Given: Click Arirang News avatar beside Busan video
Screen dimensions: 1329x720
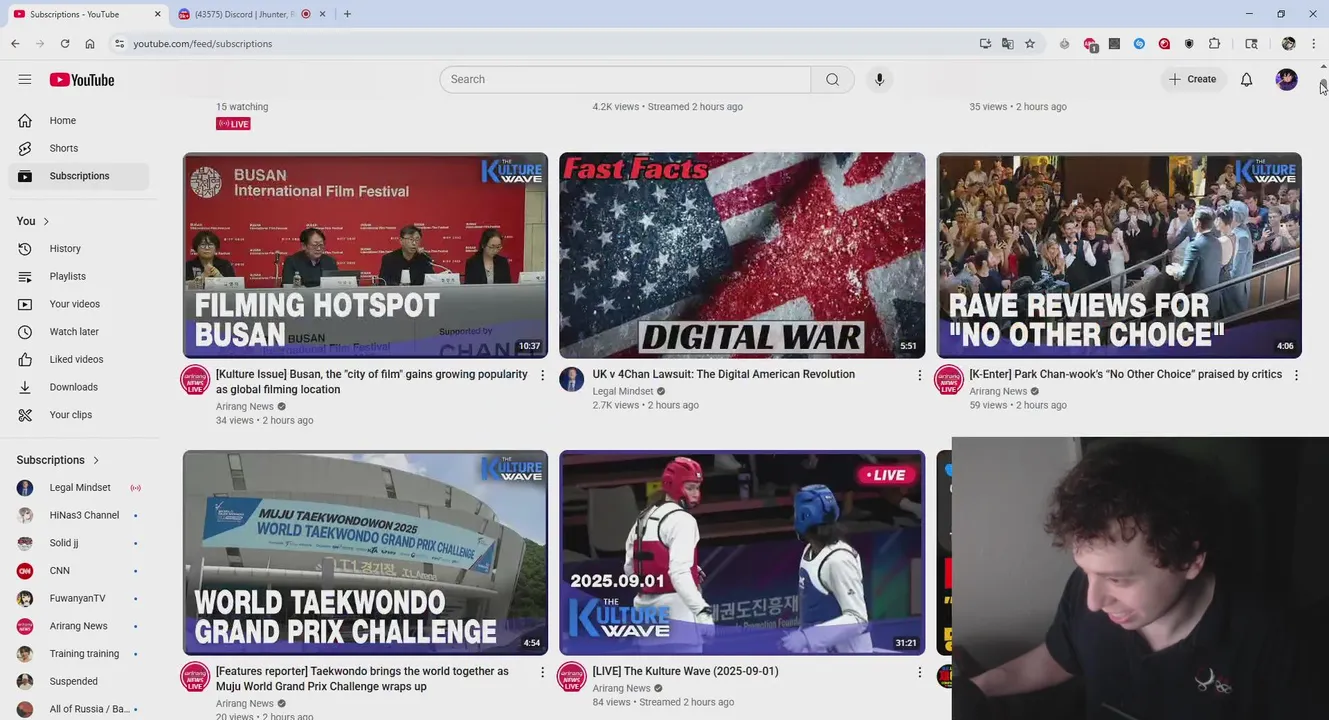Looking at the screenshot, I should tap(195, 380).
